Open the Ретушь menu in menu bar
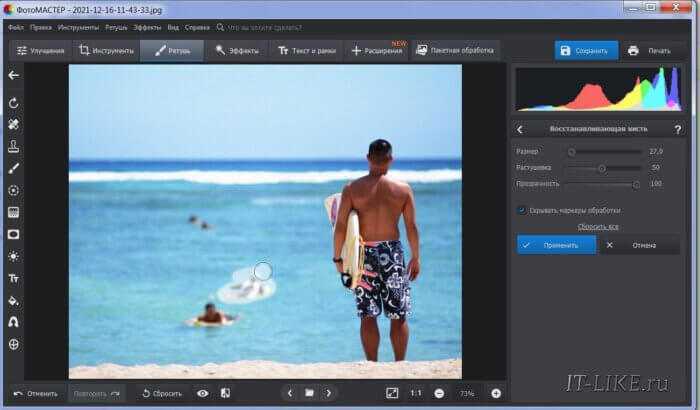Viewport: 700px width, 410px height. coord(116,28)
